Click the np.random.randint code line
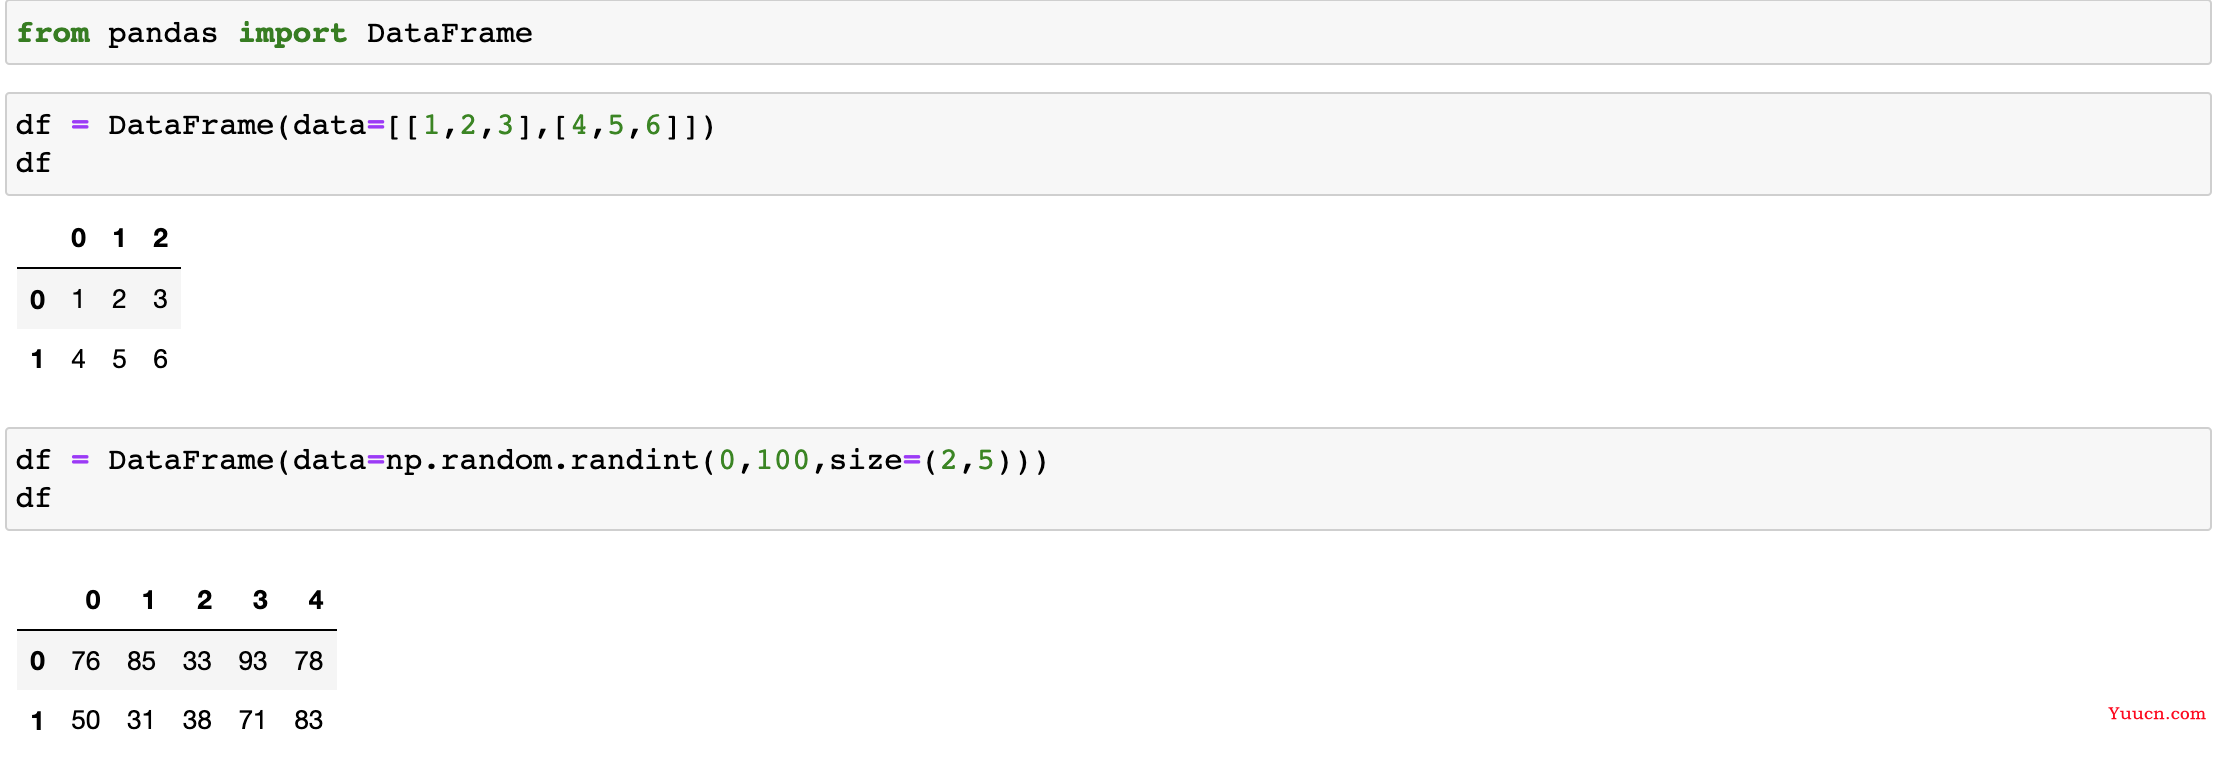The image size is (2218, 768). (x=532, y=461)
